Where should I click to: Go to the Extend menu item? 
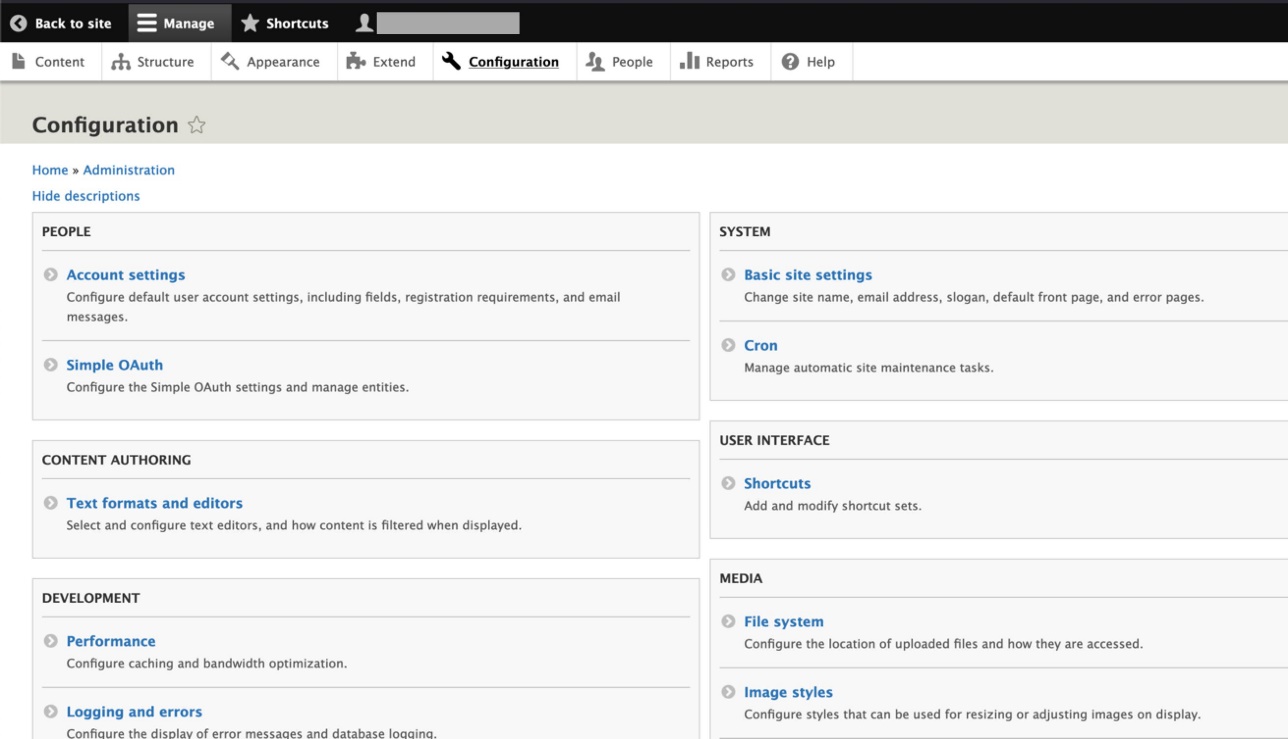pyautogui.click(x=385, y=62)
